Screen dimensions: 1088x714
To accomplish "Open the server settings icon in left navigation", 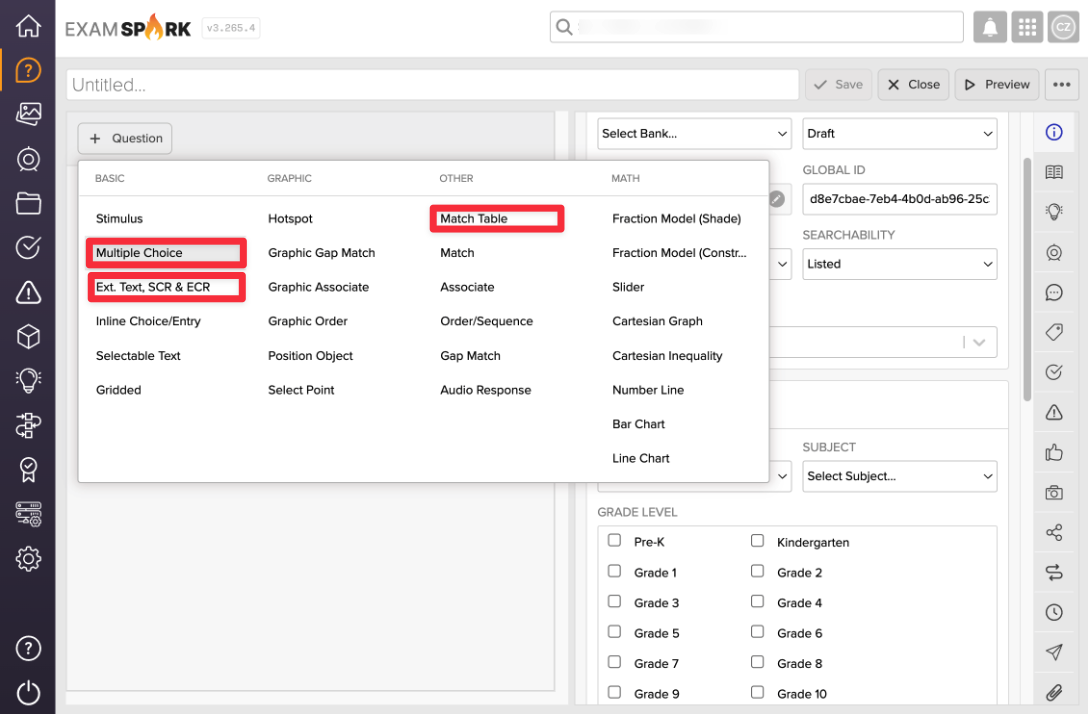I will click(28, 514).
